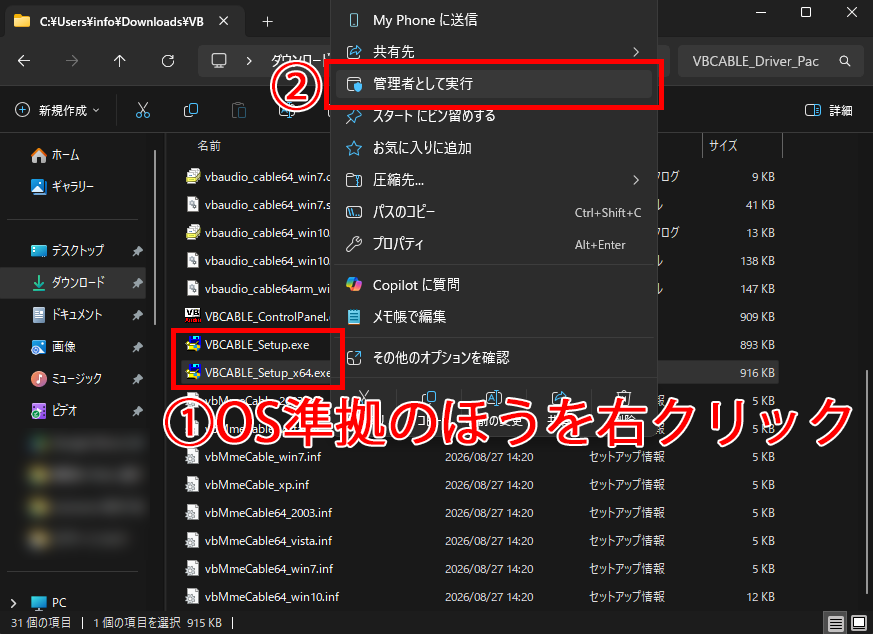Click the VBCABLE_ControlPanel VB icon

(x=193, y=316)
